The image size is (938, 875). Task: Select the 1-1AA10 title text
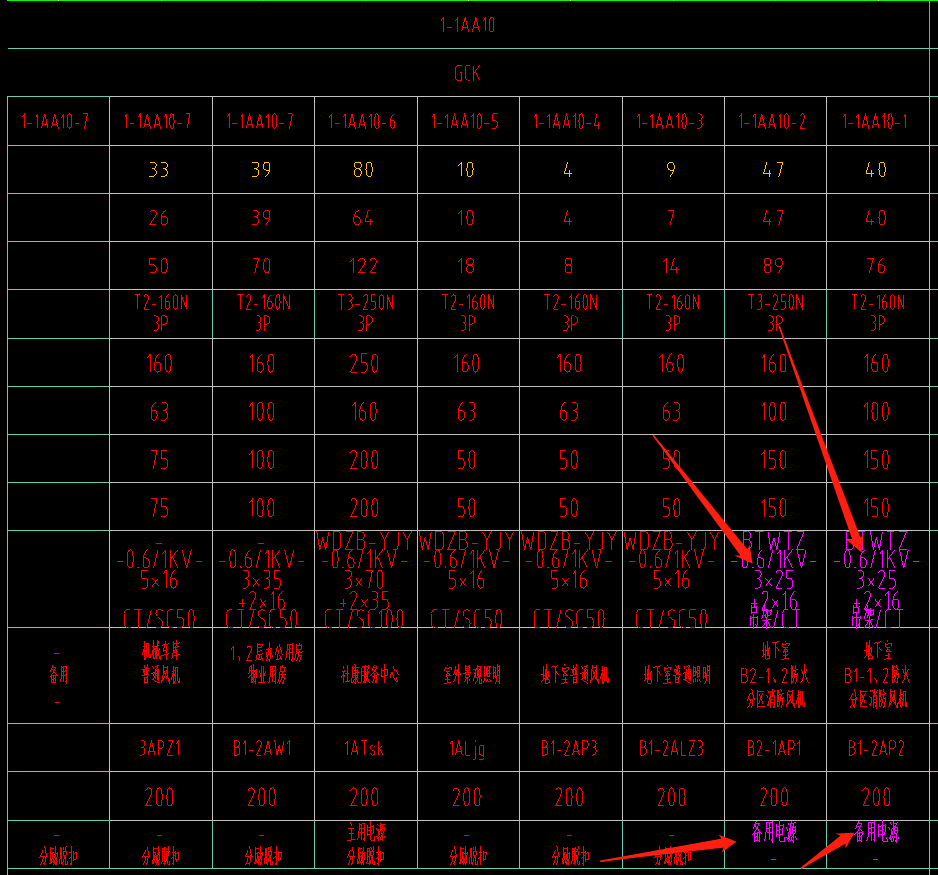(467, 25)
